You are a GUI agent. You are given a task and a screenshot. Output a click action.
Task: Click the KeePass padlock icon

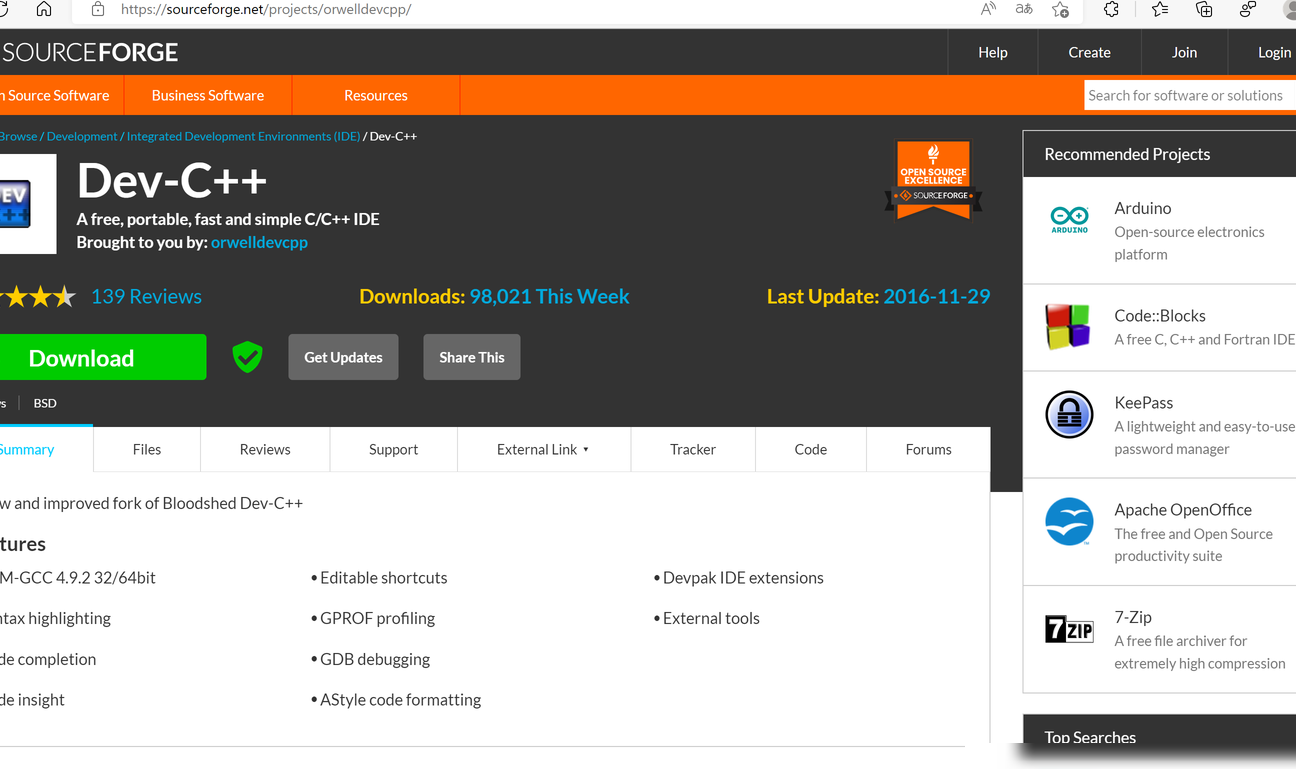point(1069,414)
